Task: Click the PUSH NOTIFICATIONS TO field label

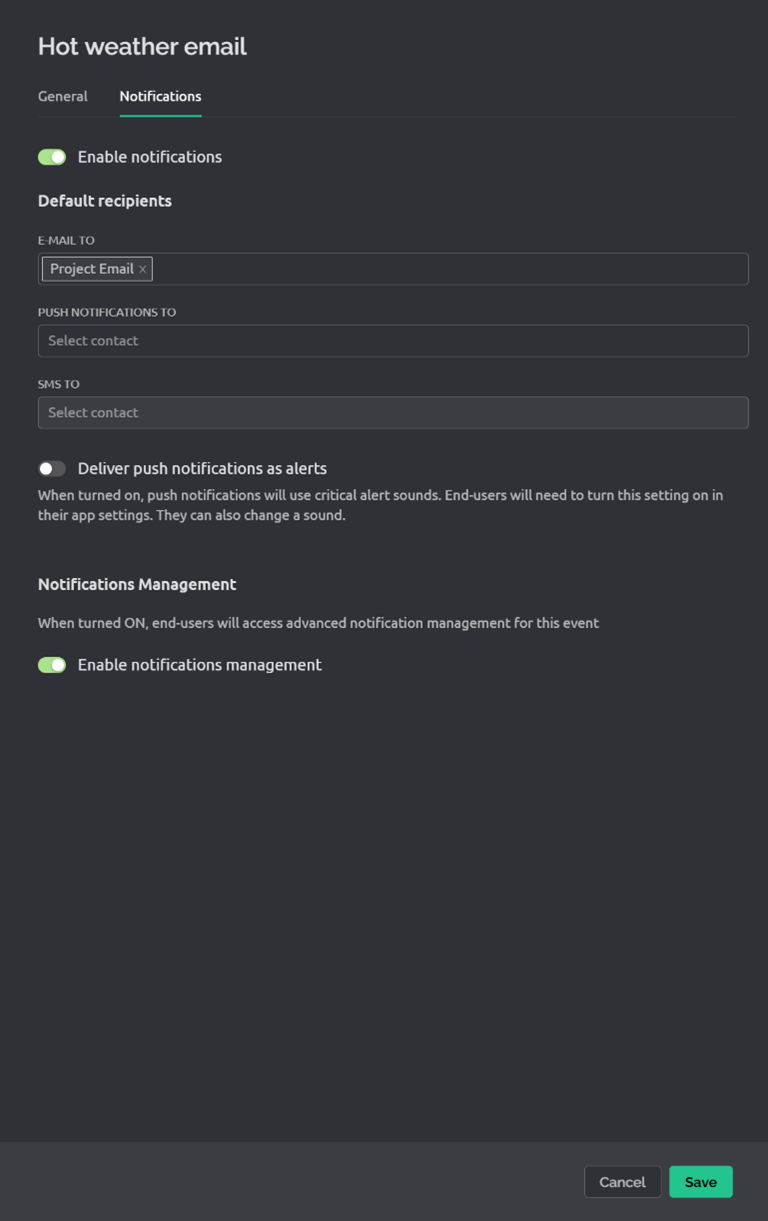Action: coord(107,313)
